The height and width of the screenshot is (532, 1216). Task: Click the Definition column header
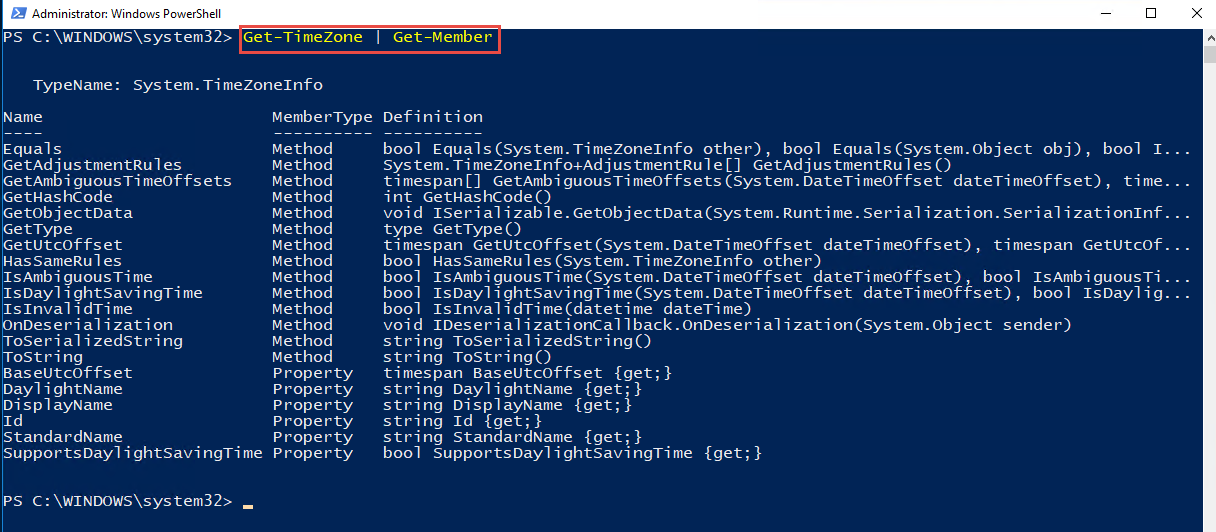[433, 117]
